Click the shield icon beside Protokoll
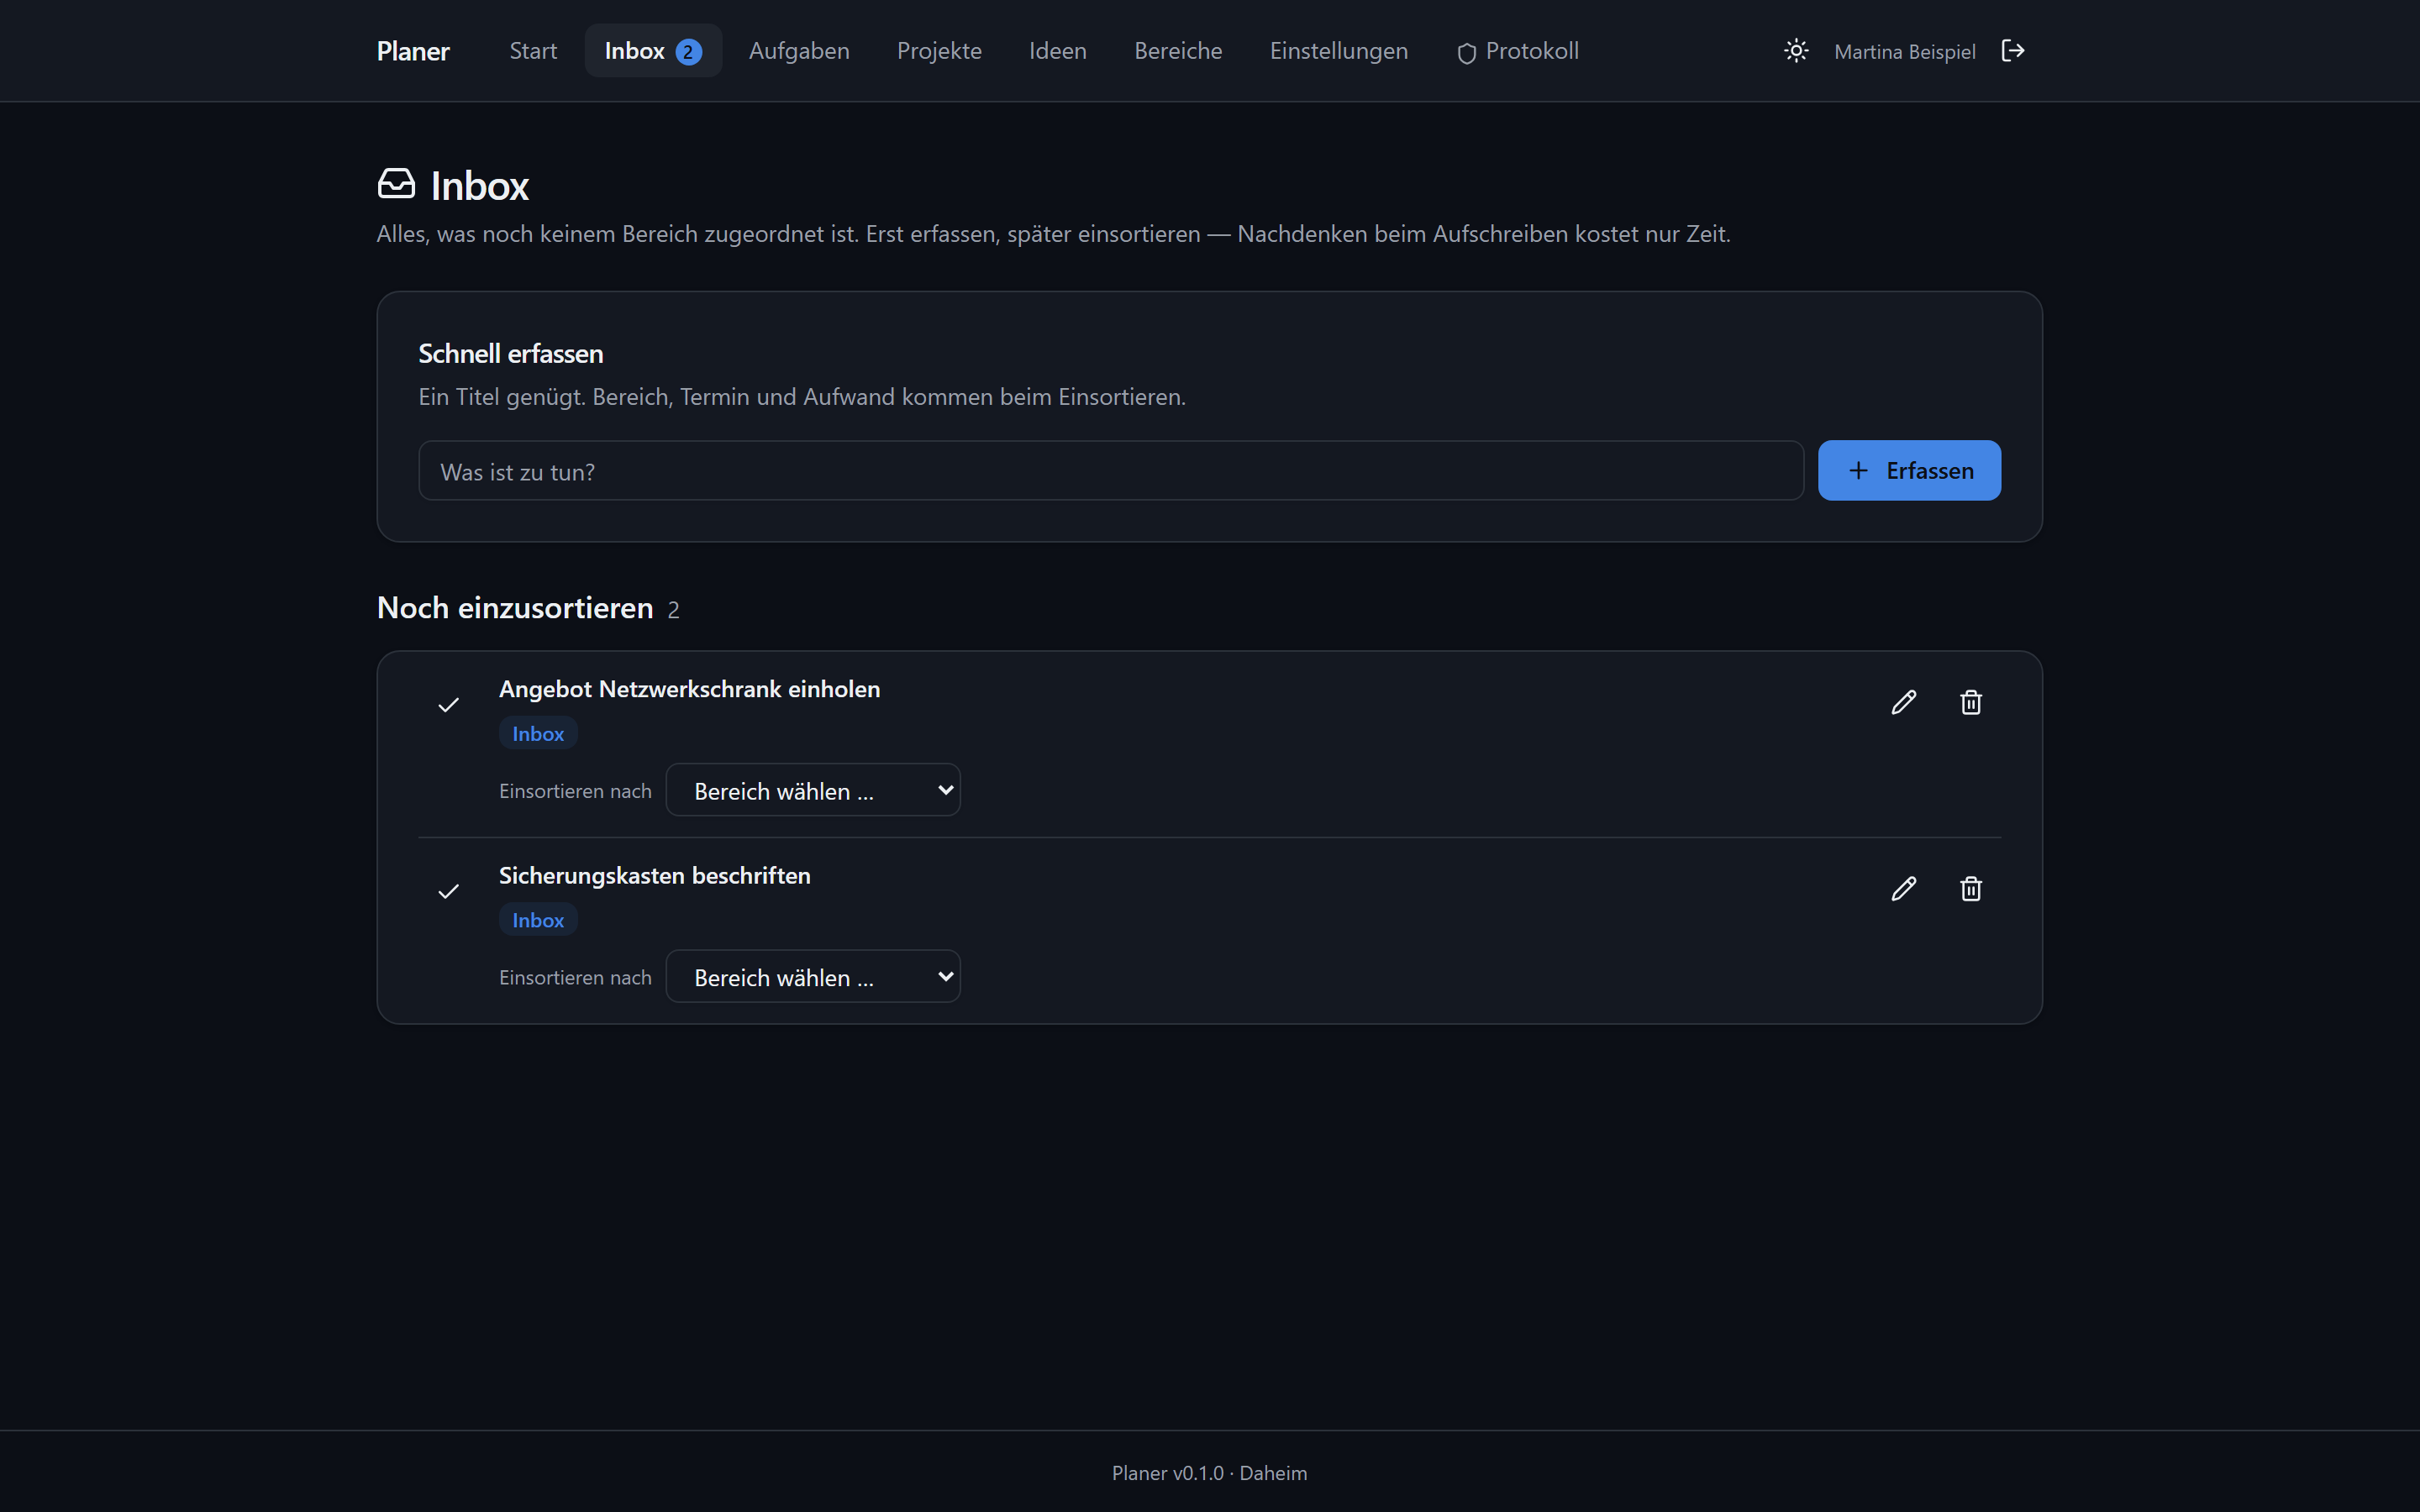Viewport: 2420px width, 1512px height. (x=1466, y=53)
